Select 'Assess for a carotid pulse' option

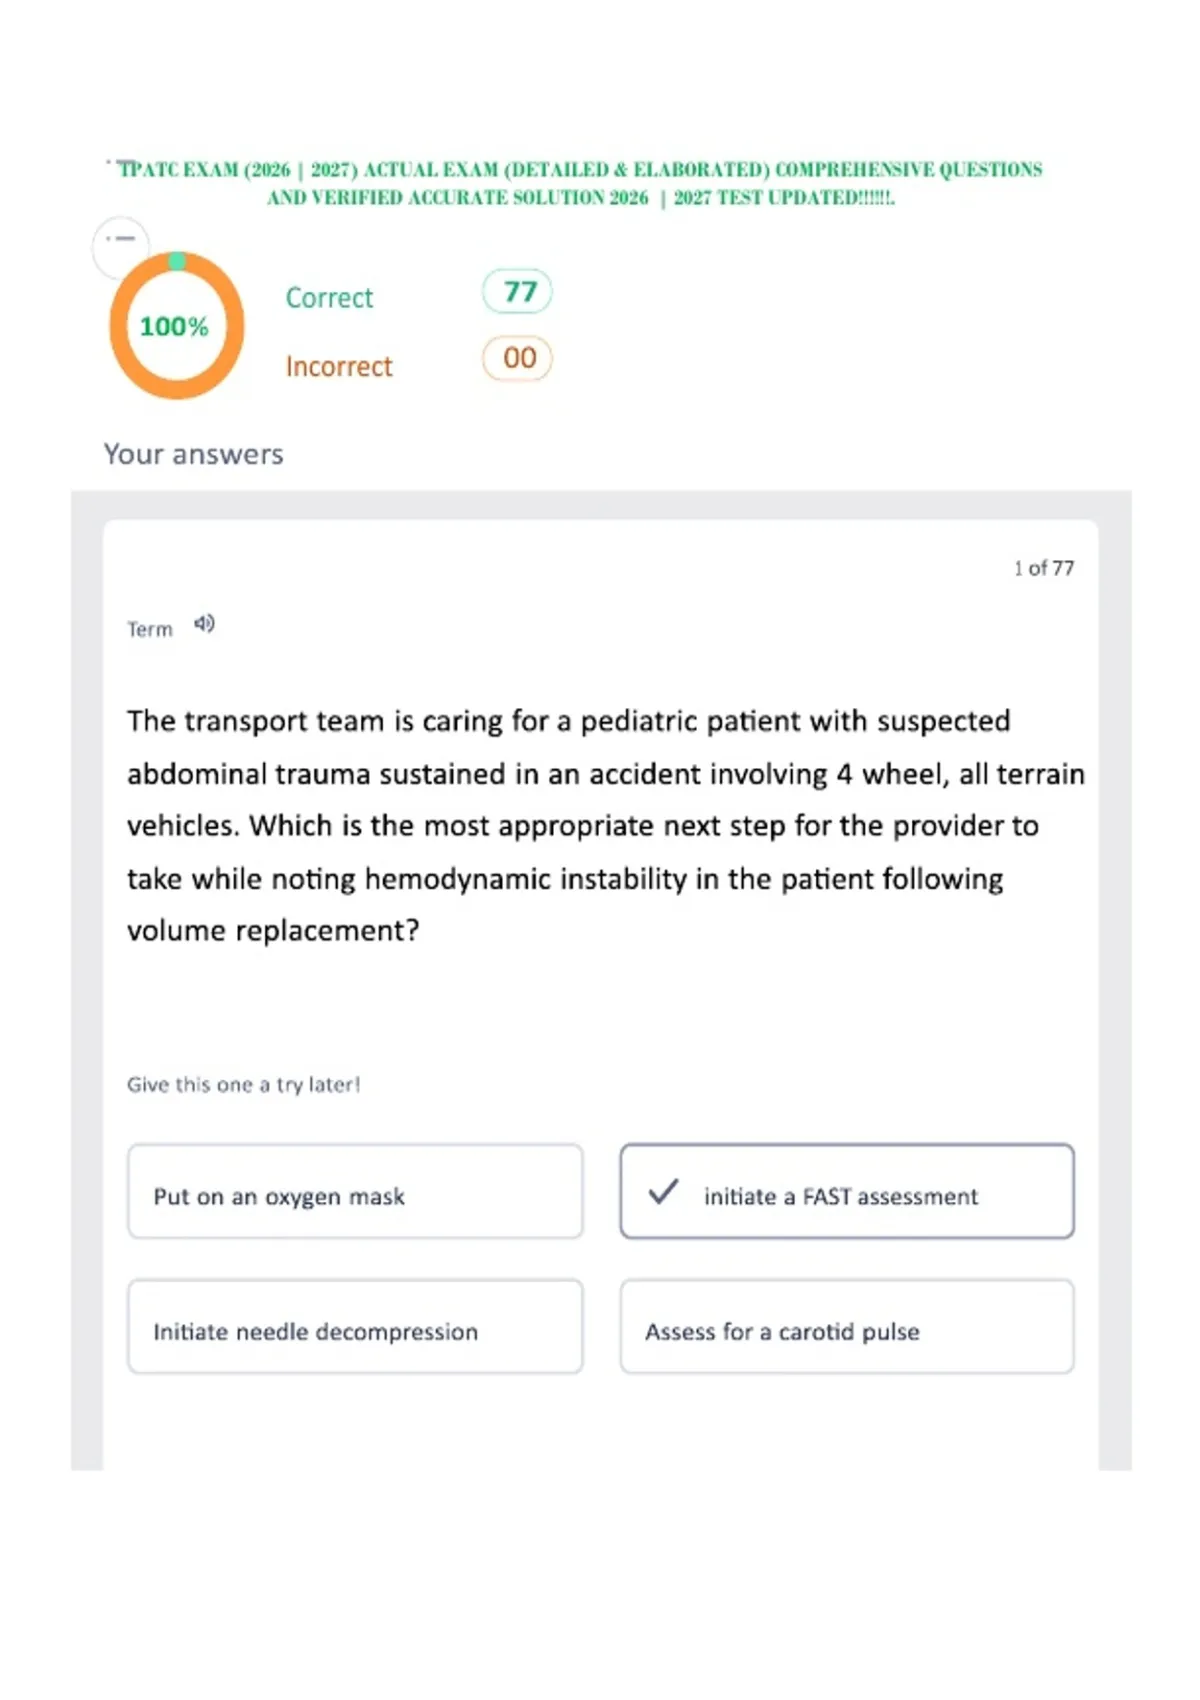[x=847, y=1327]
